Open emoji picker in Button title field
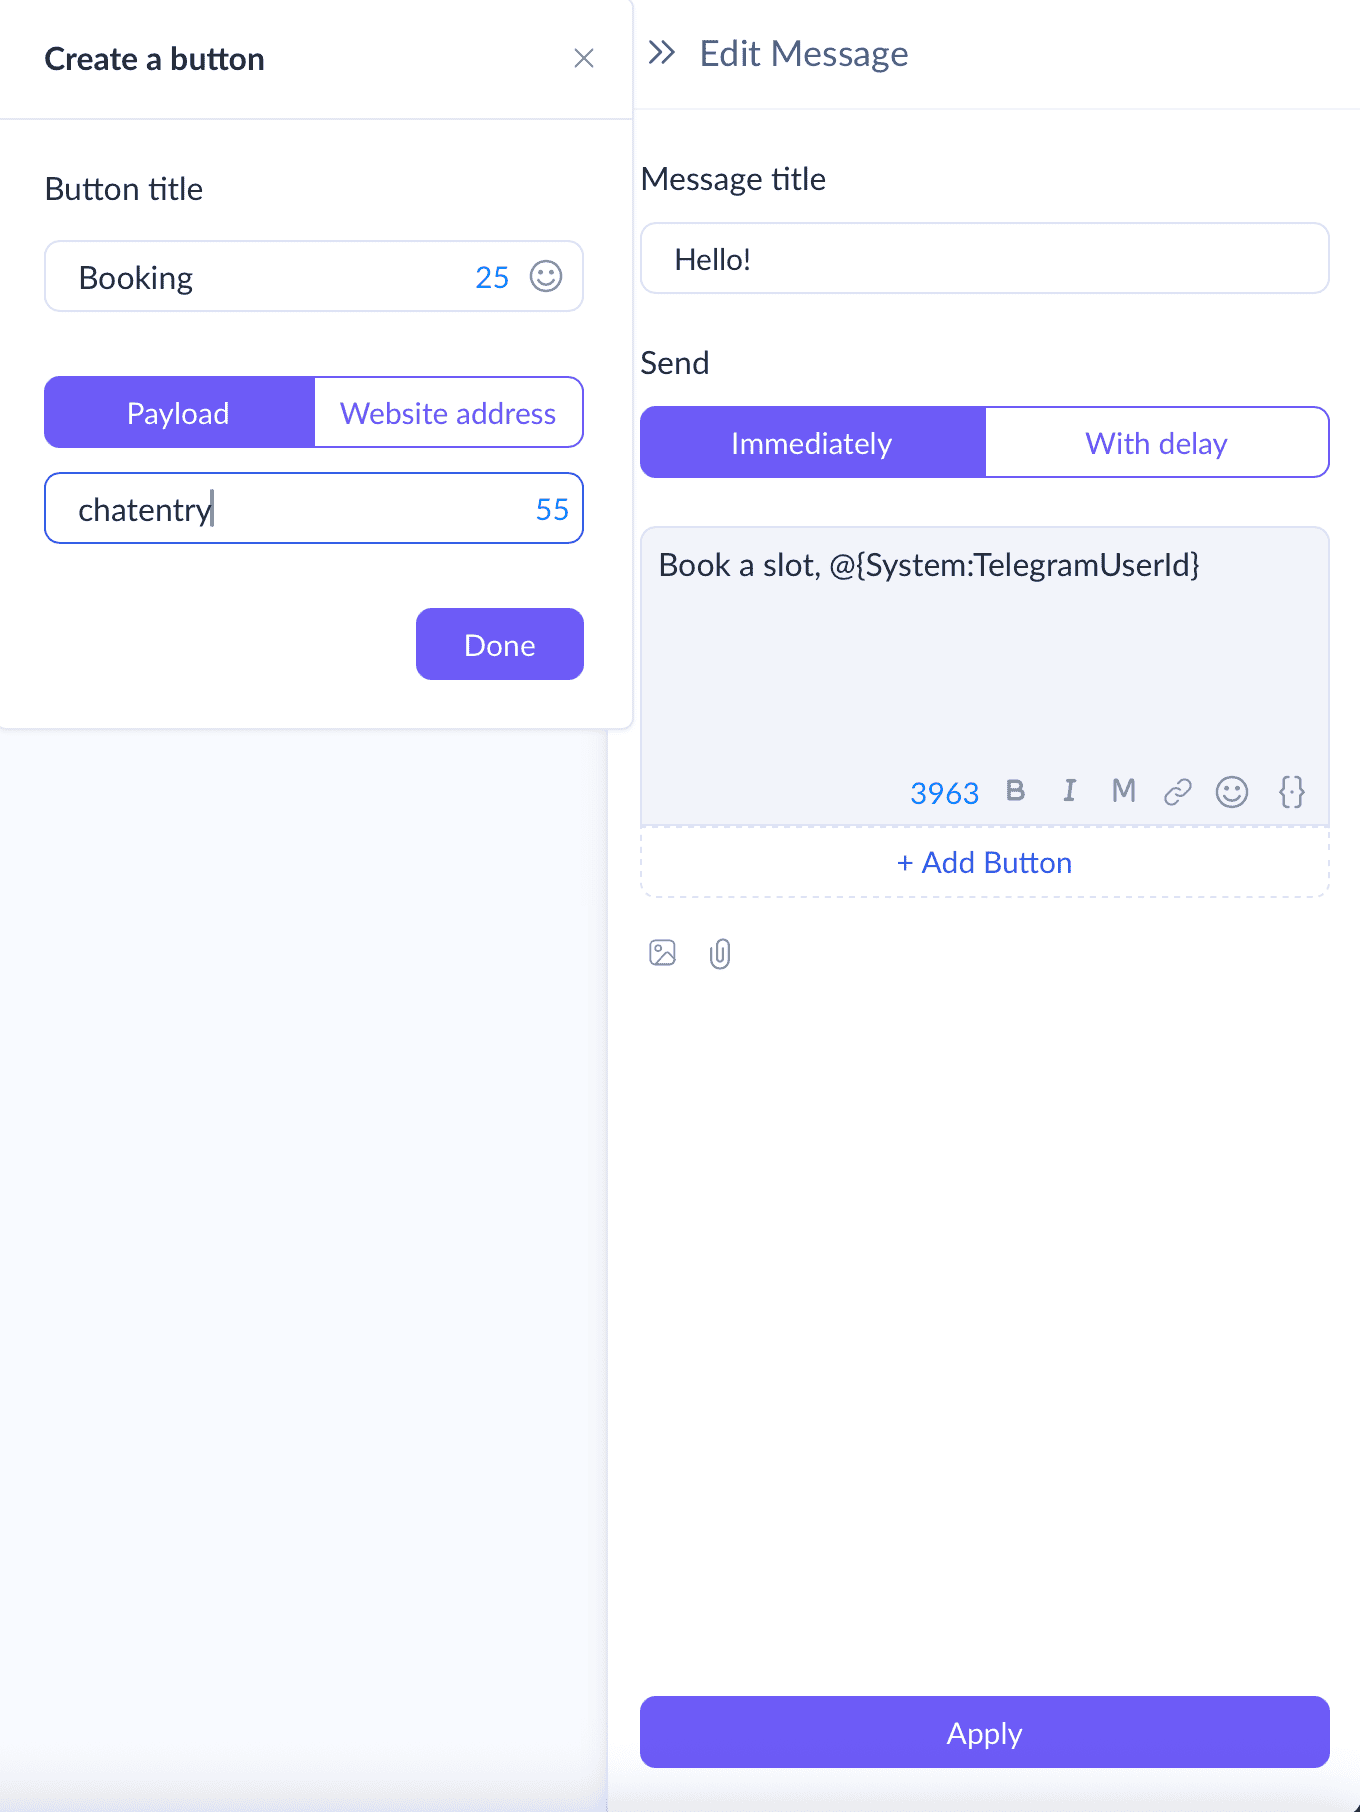1360x1812 pixels. click(546, 276)
